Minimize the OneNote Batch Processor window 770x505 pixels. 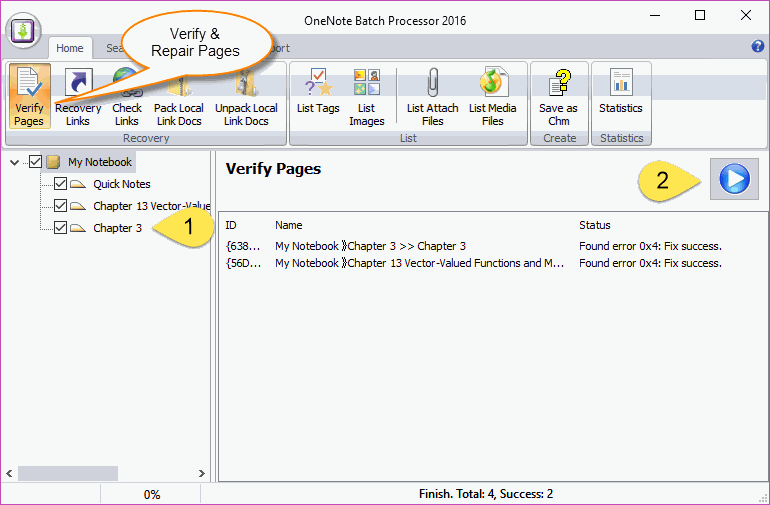[x=655, y=15]
